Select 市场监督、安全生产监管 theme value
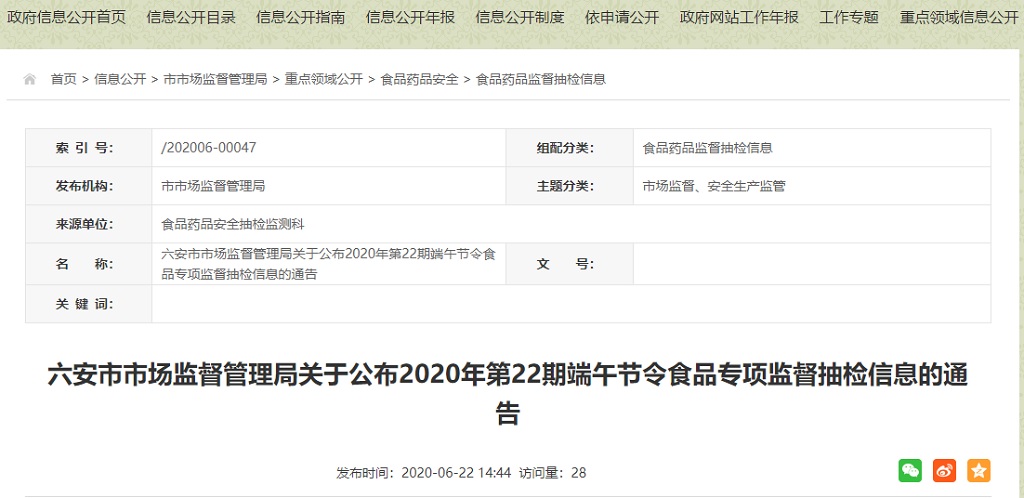 (714, 186)
